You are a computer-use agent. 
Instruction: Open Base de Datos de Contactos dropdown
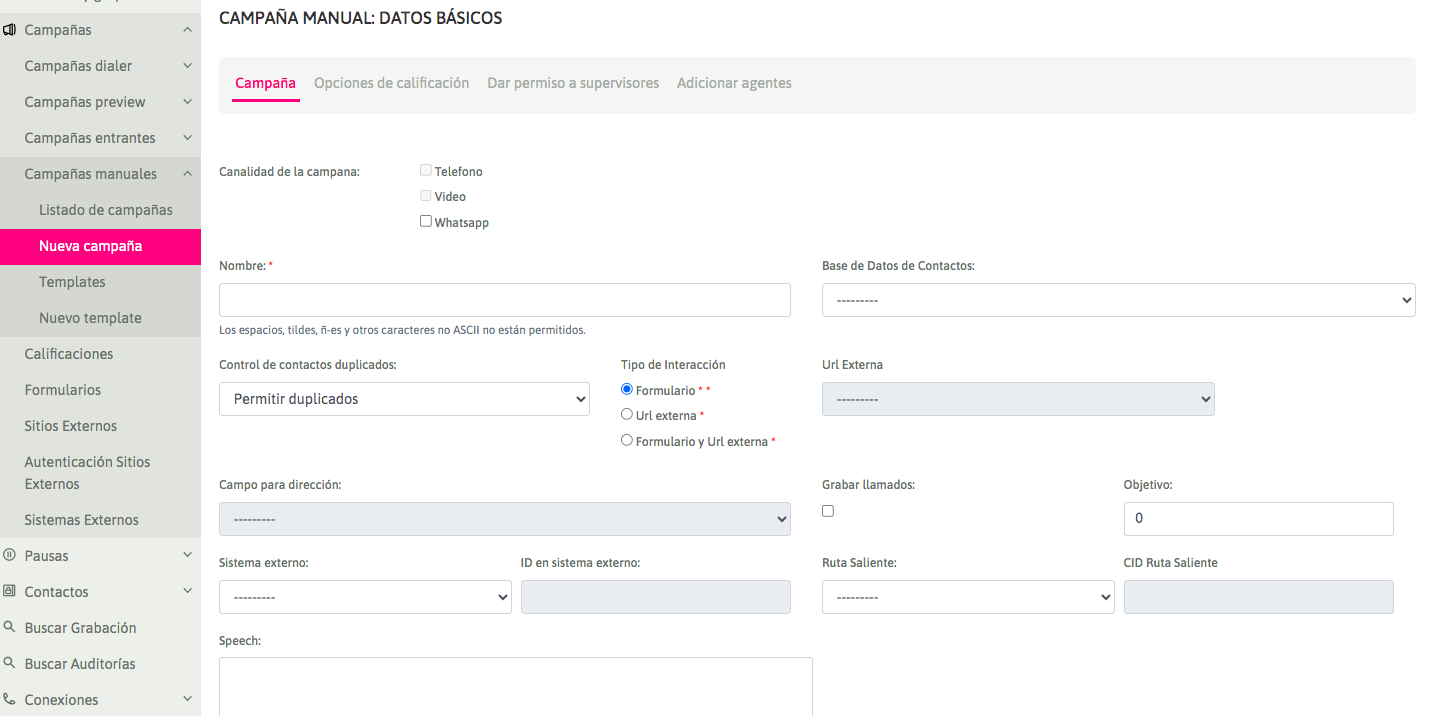coord(1118,300)
